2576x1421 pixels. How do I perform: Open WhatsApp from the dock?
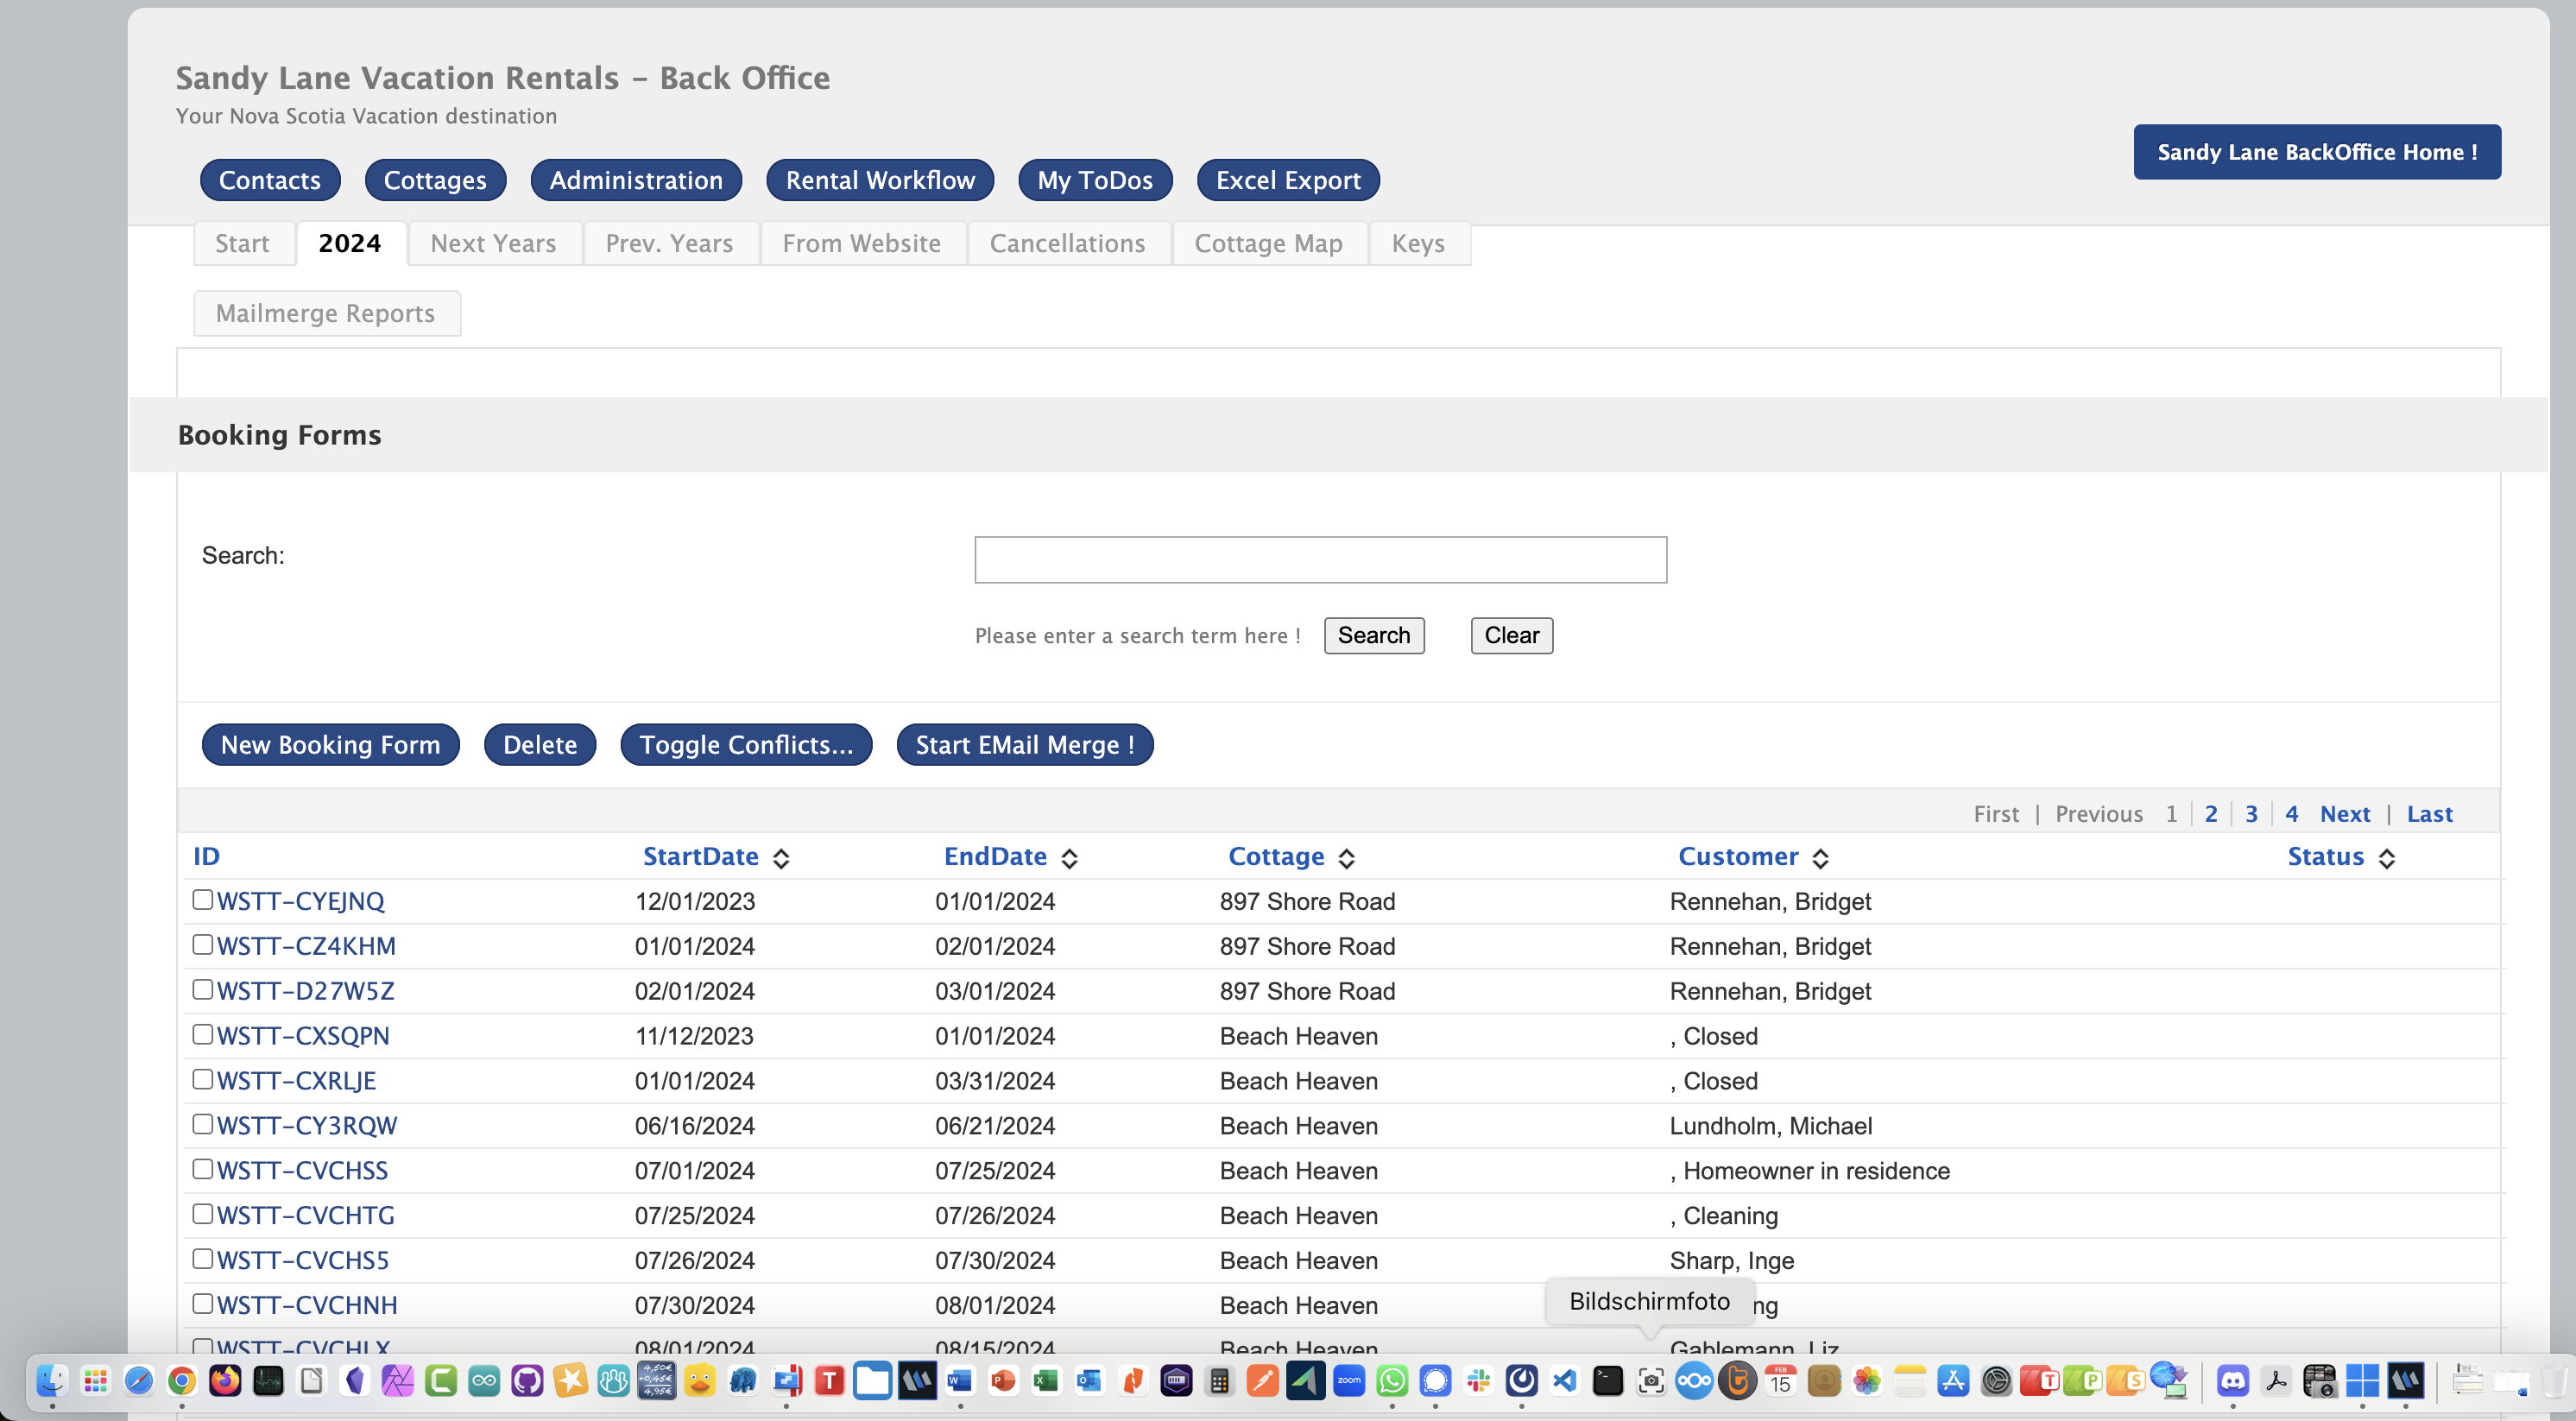pyautogui.click(x=1392, y=1381)
